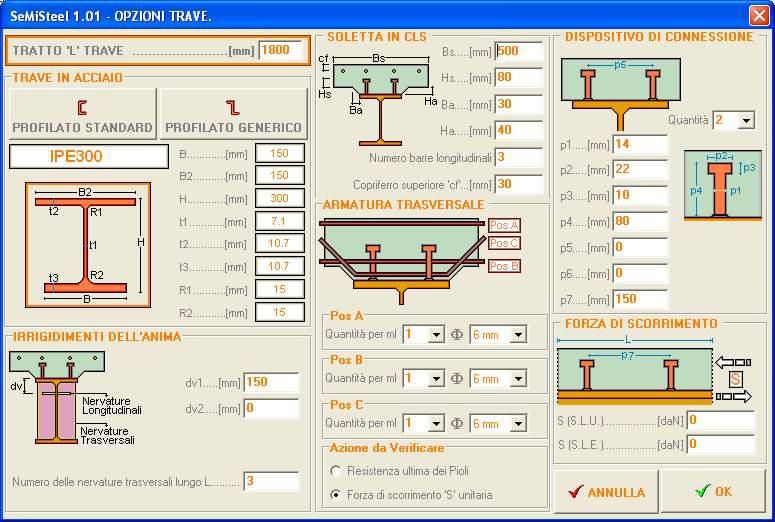The width and height of the screenshot is (775, 522).
Task: Click the Profilato Generico button
Action: pos(233,114)
